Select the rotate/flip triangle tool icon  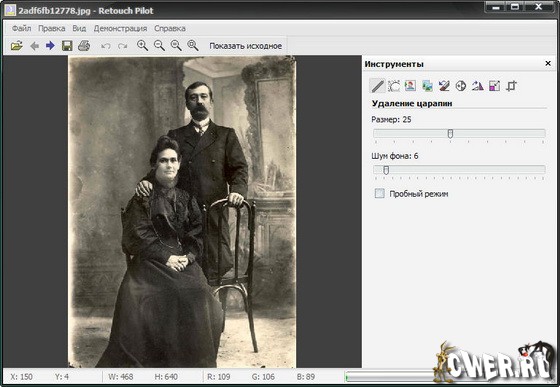pyautogui.click(x=478, y=86)
